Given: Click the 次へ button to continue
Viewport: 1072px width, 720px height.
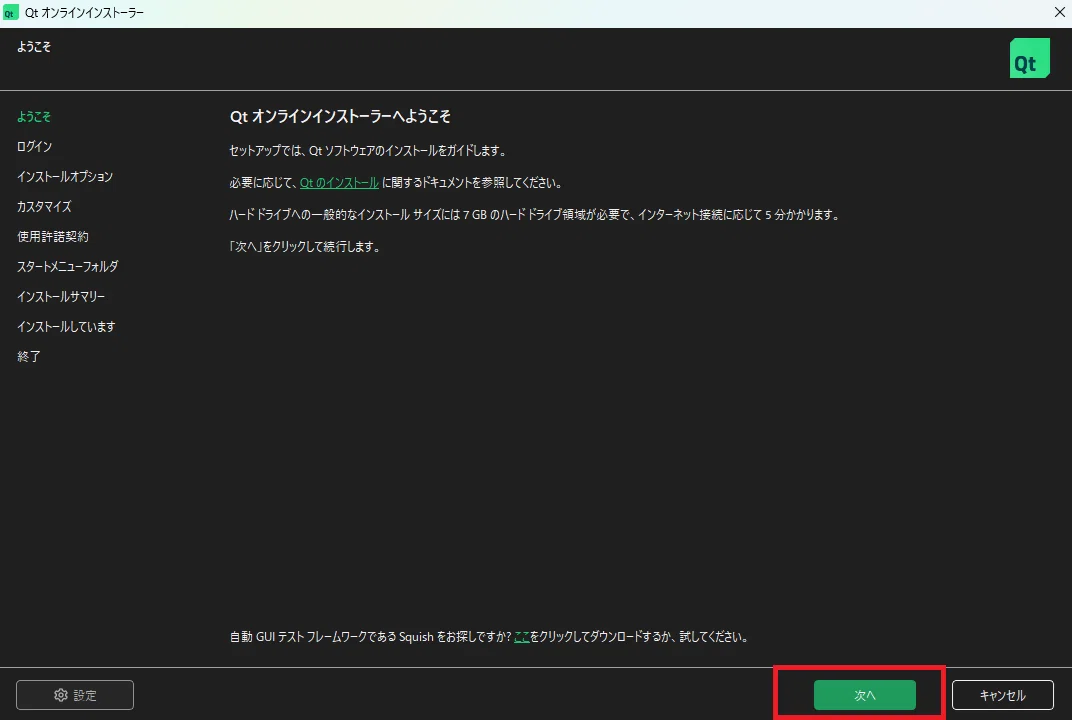Looking at the screenshot, I should [x=864, y=695].
